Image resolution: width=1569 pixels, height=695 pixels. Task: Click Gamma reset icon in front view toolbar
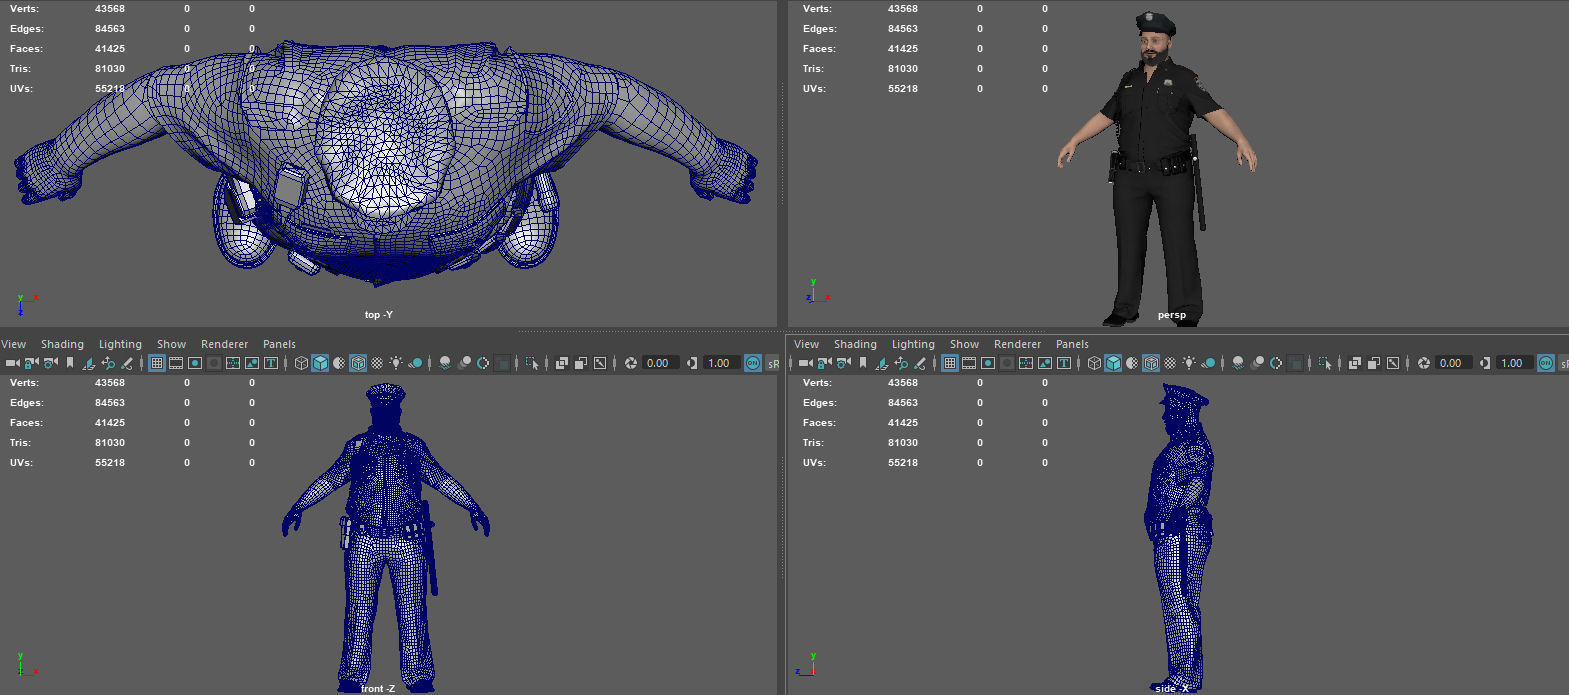coord(691,363)
